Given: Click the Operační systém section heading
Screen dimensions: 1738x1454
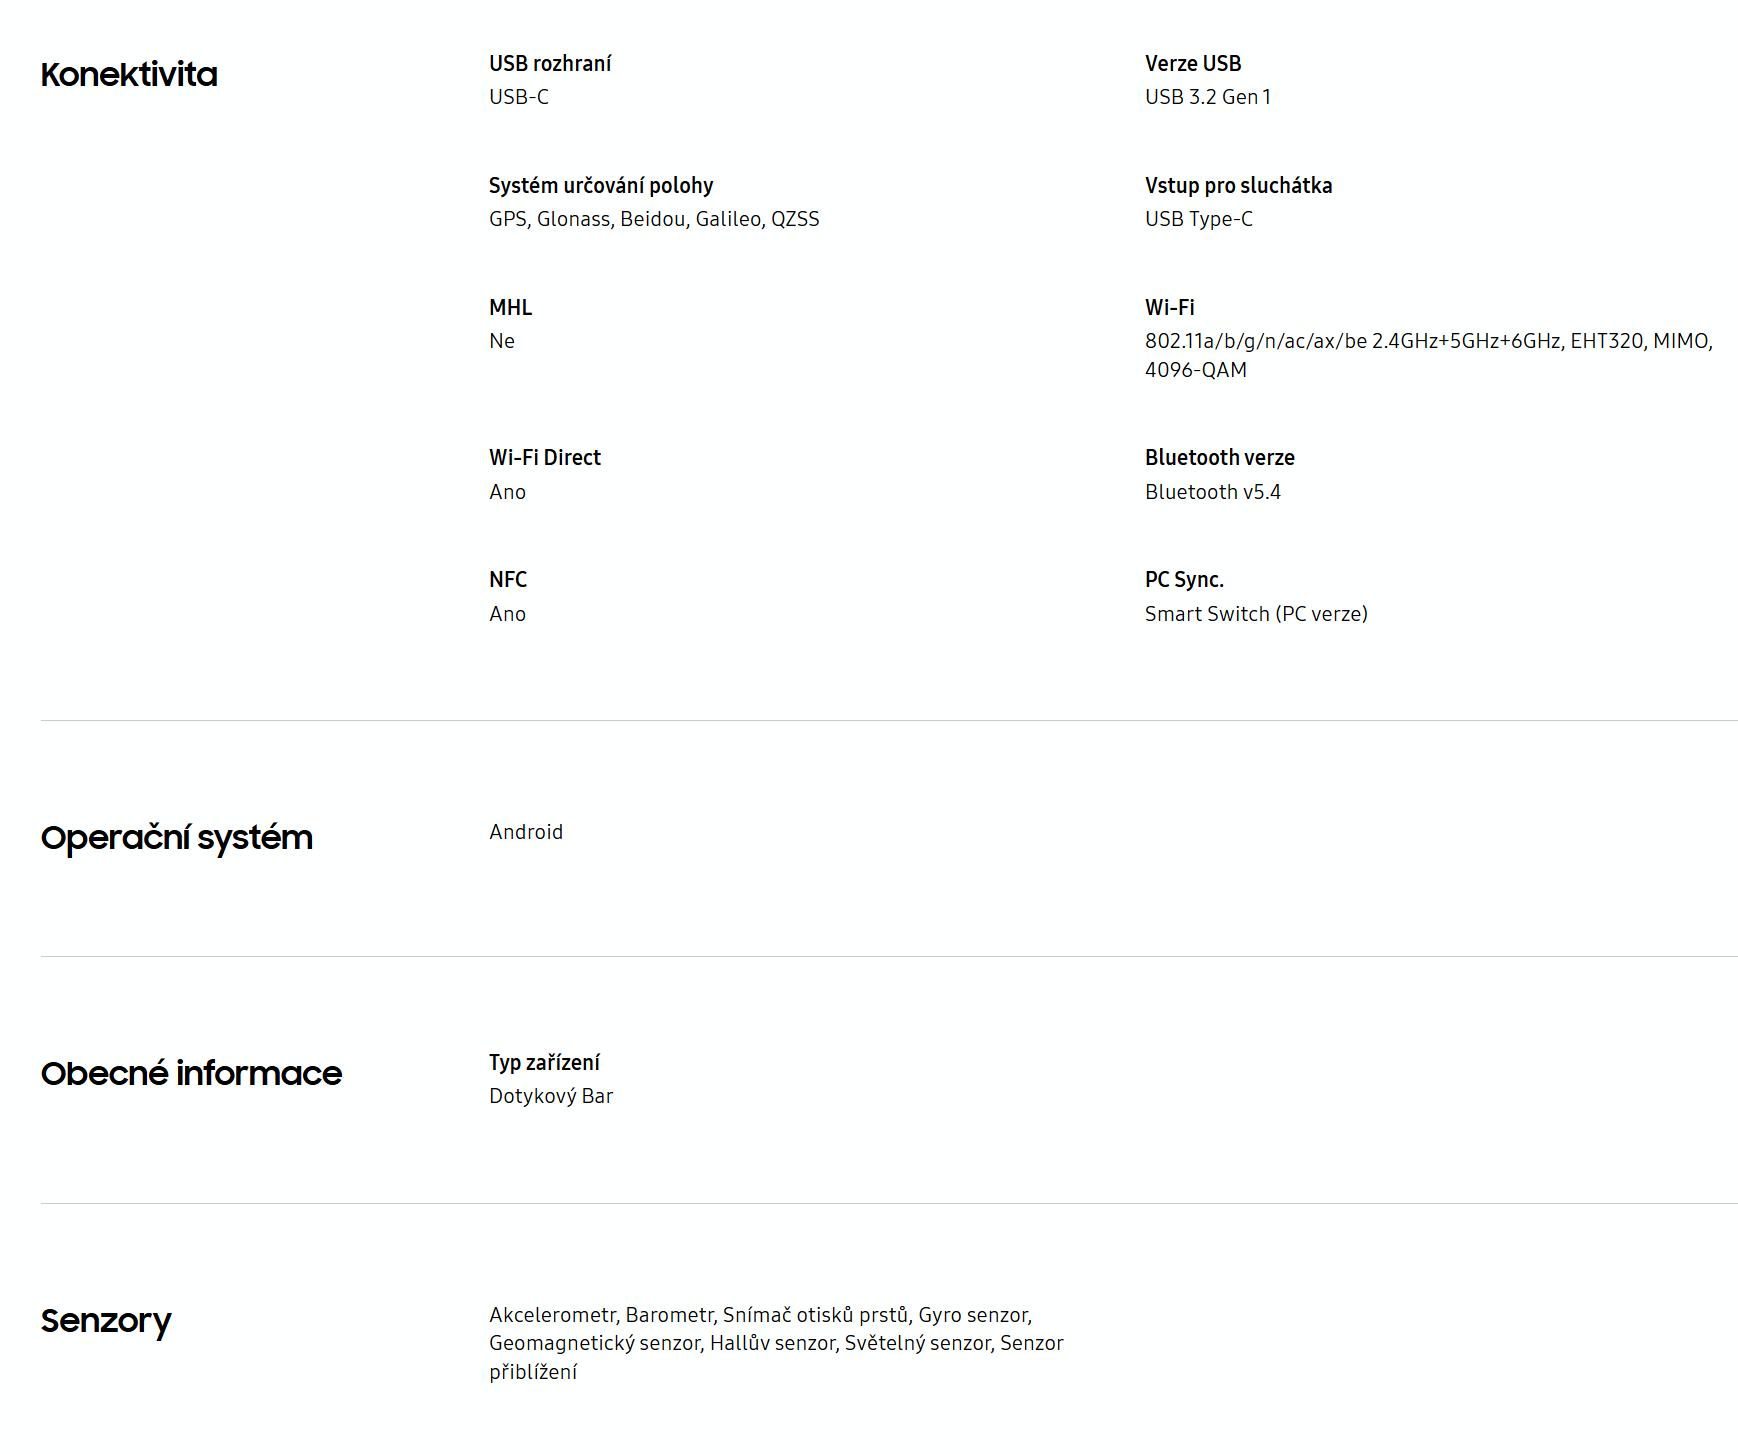Looking at the screenshot, I should [177, 838].
